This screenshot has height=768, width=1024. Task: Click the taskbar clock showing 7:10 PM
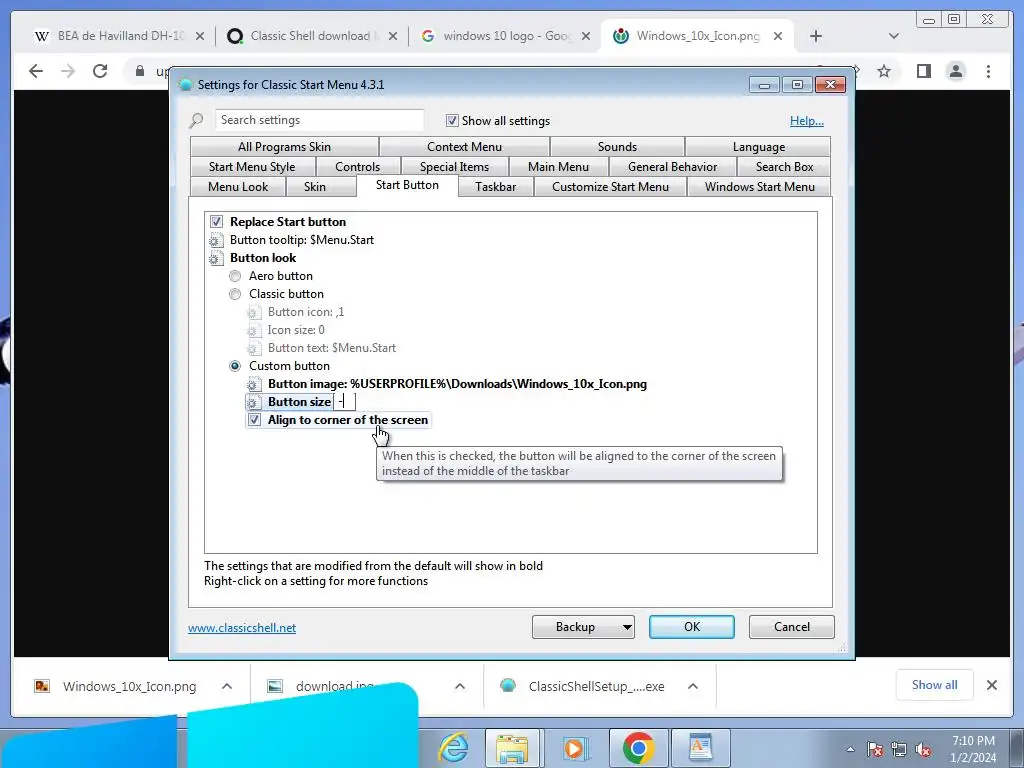[x=973, y=749]
